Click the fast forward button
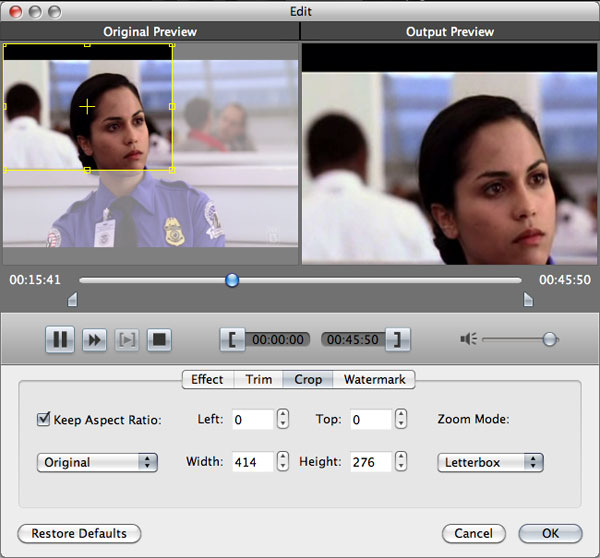600x558 pixels. (x=94, y=340)
